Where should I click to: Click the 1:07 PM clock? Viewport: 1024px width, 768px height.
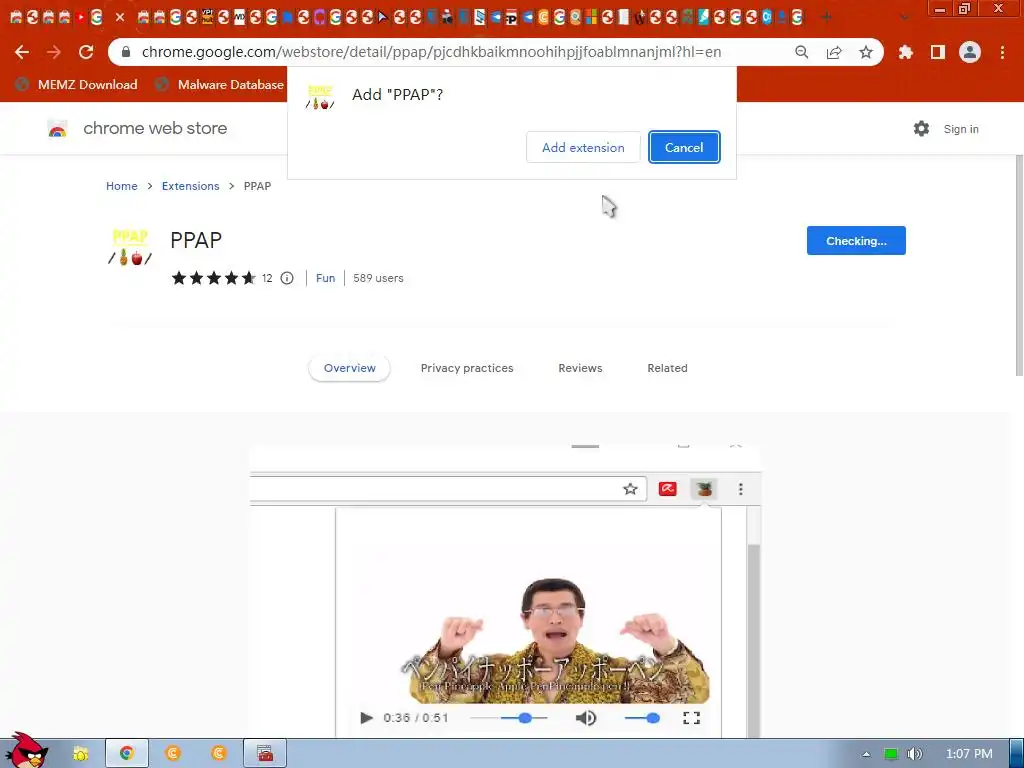(x=969, y=754)
